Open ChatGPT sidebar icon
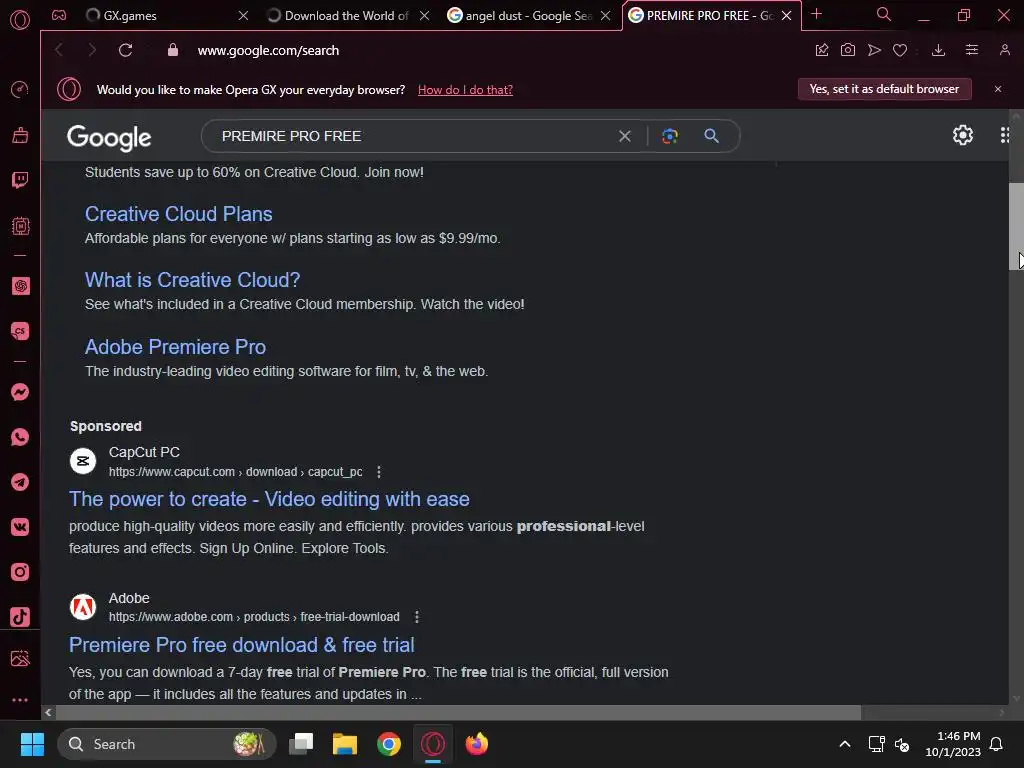1024x768 pixels. 20,286
